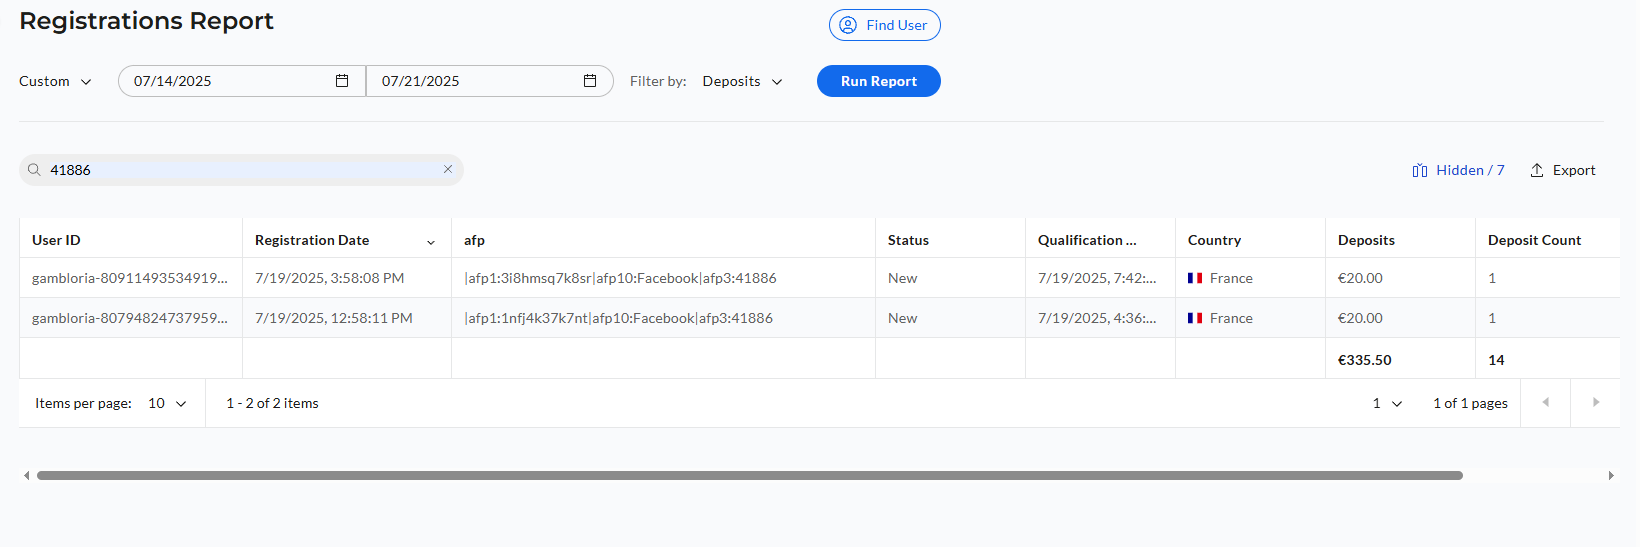Click the 1 - 2 of 2 items label

coord(272,403)
